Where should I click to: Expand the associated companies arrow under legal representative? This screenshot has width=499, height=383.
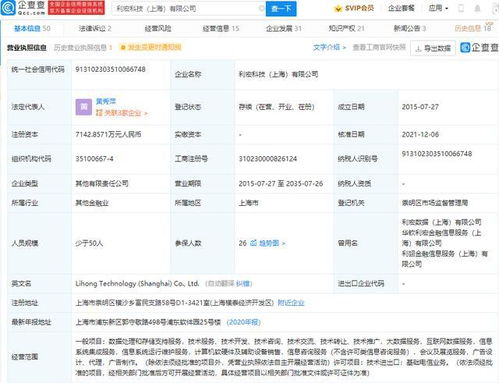coord(146,113)
